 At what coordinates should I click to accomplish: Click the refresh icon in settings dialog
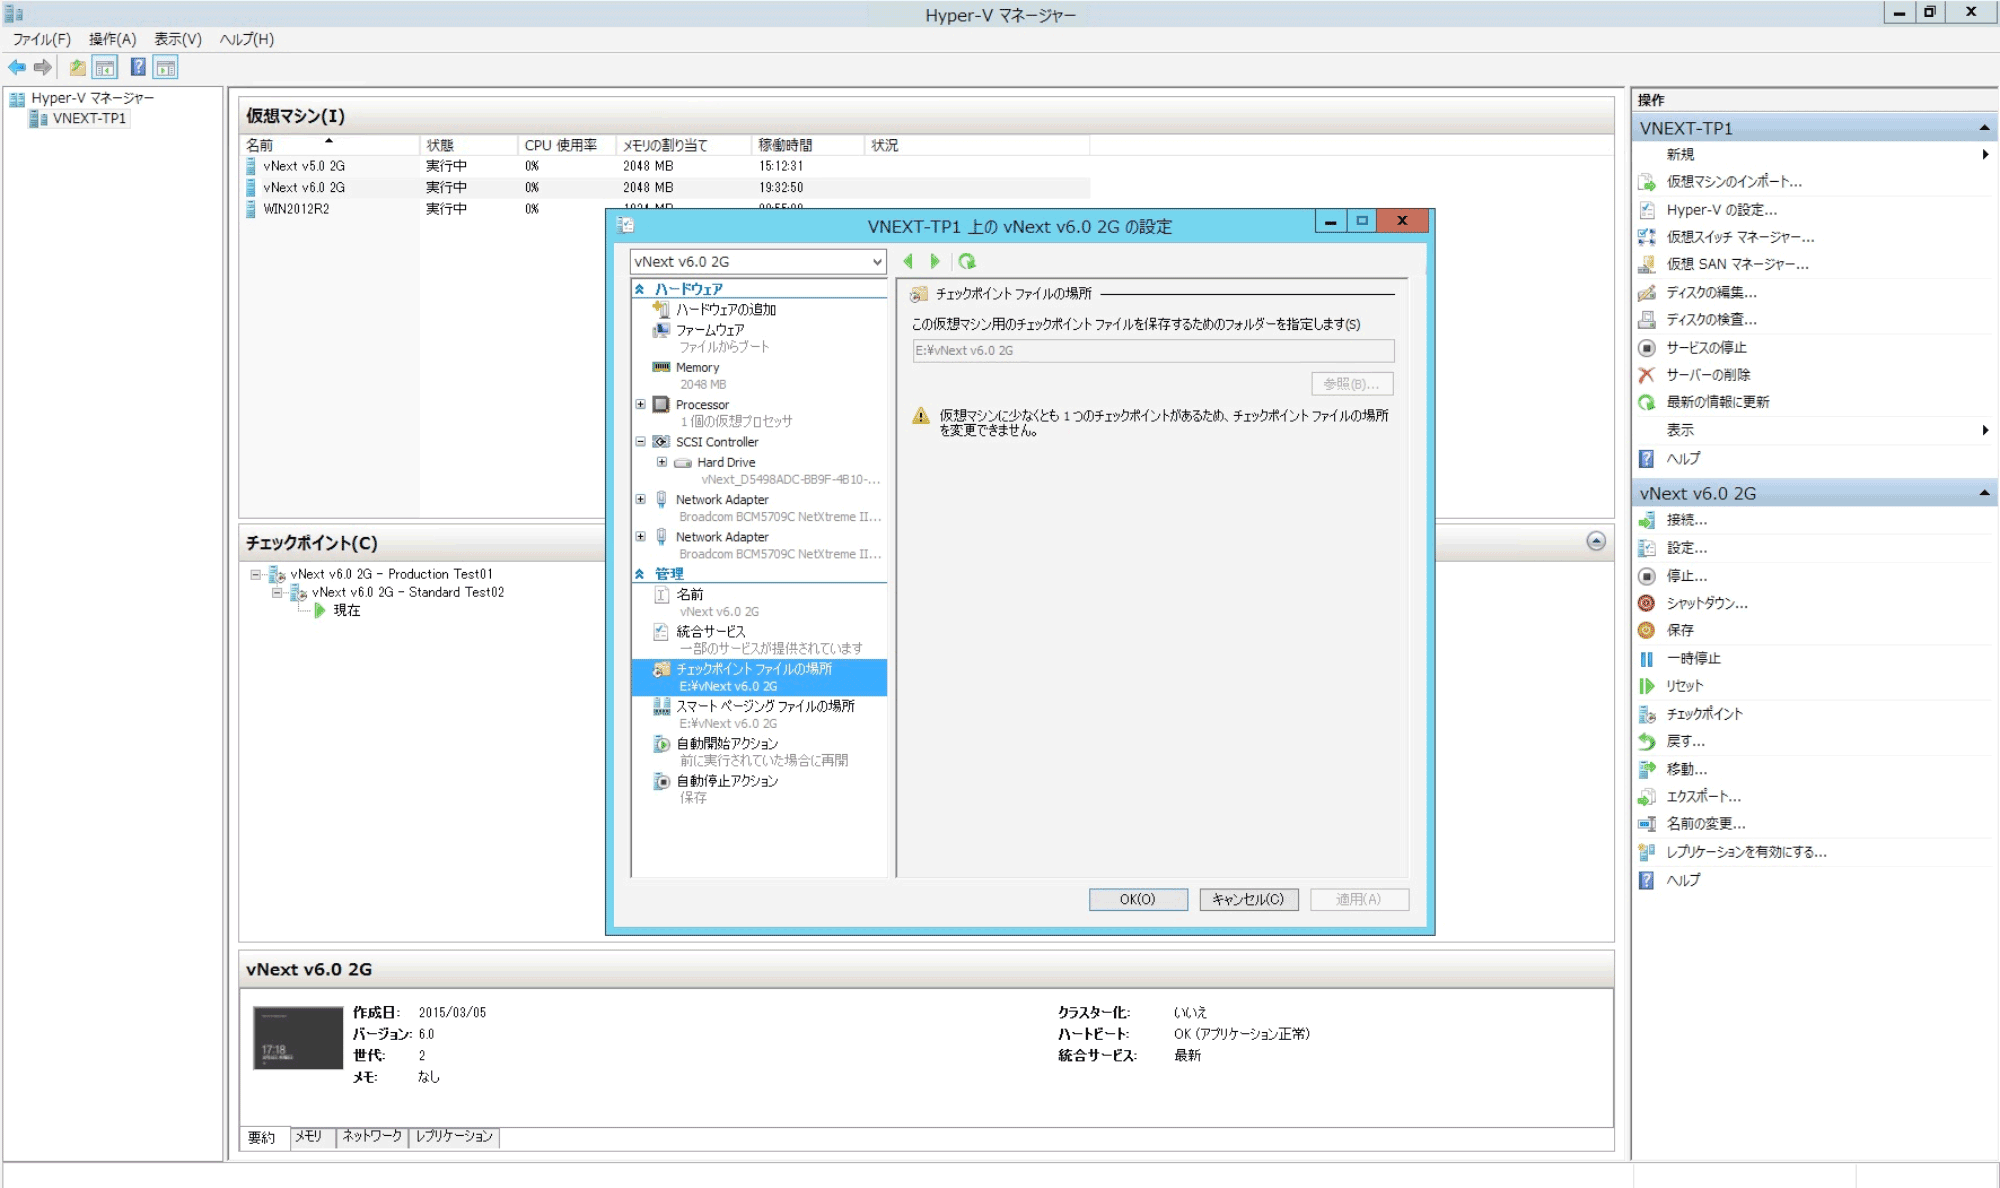click(x=967, y=261)
